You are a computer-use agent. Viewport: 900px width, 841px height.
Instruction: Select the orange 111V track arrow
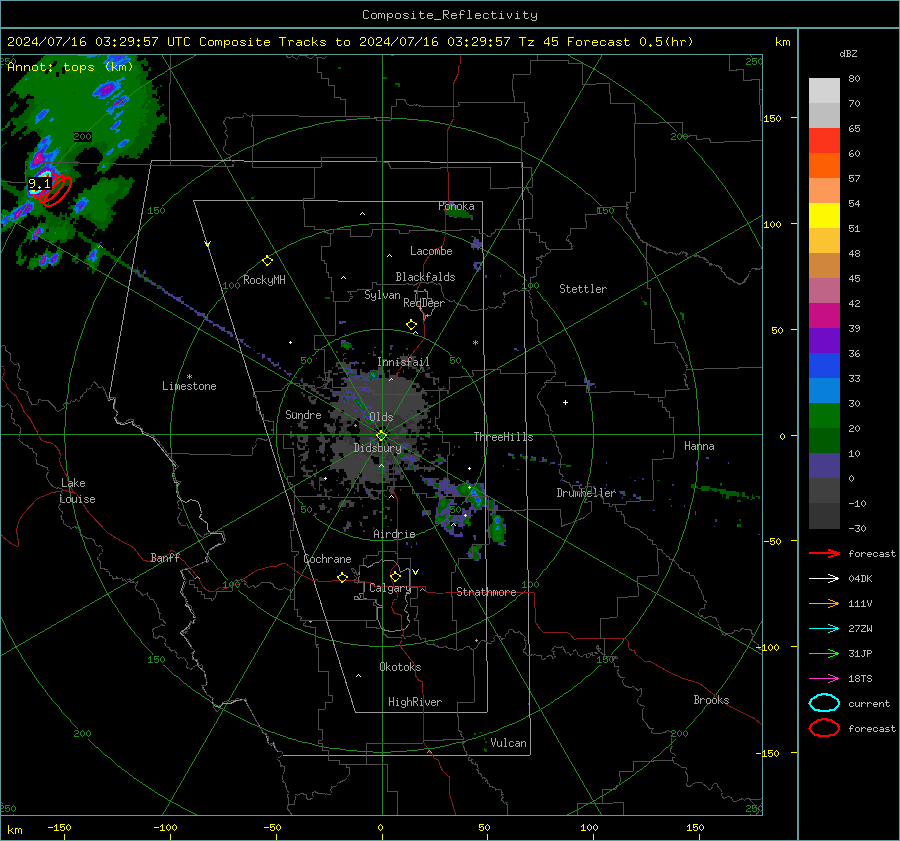point(824,603)
